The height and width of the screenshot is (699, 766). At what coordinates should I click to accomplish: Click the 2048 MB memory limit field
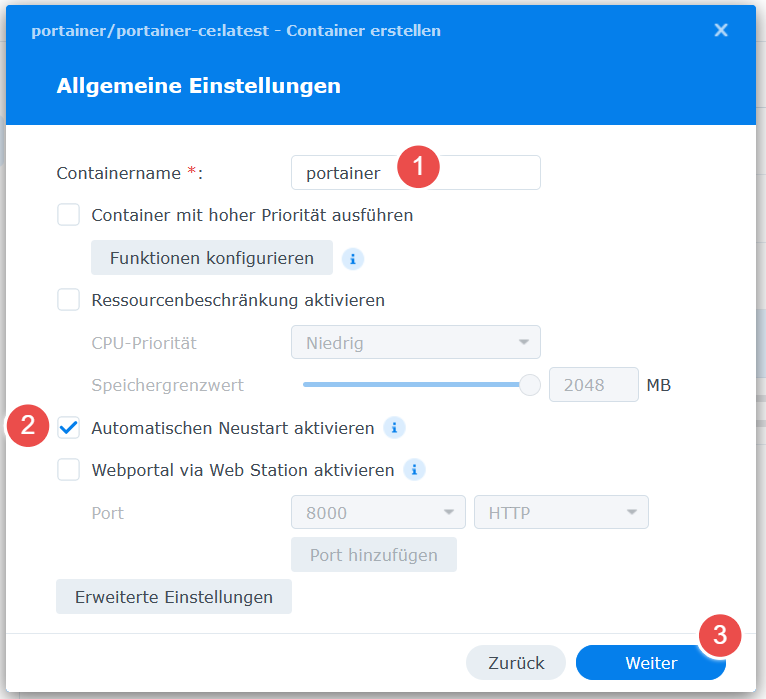594,385
